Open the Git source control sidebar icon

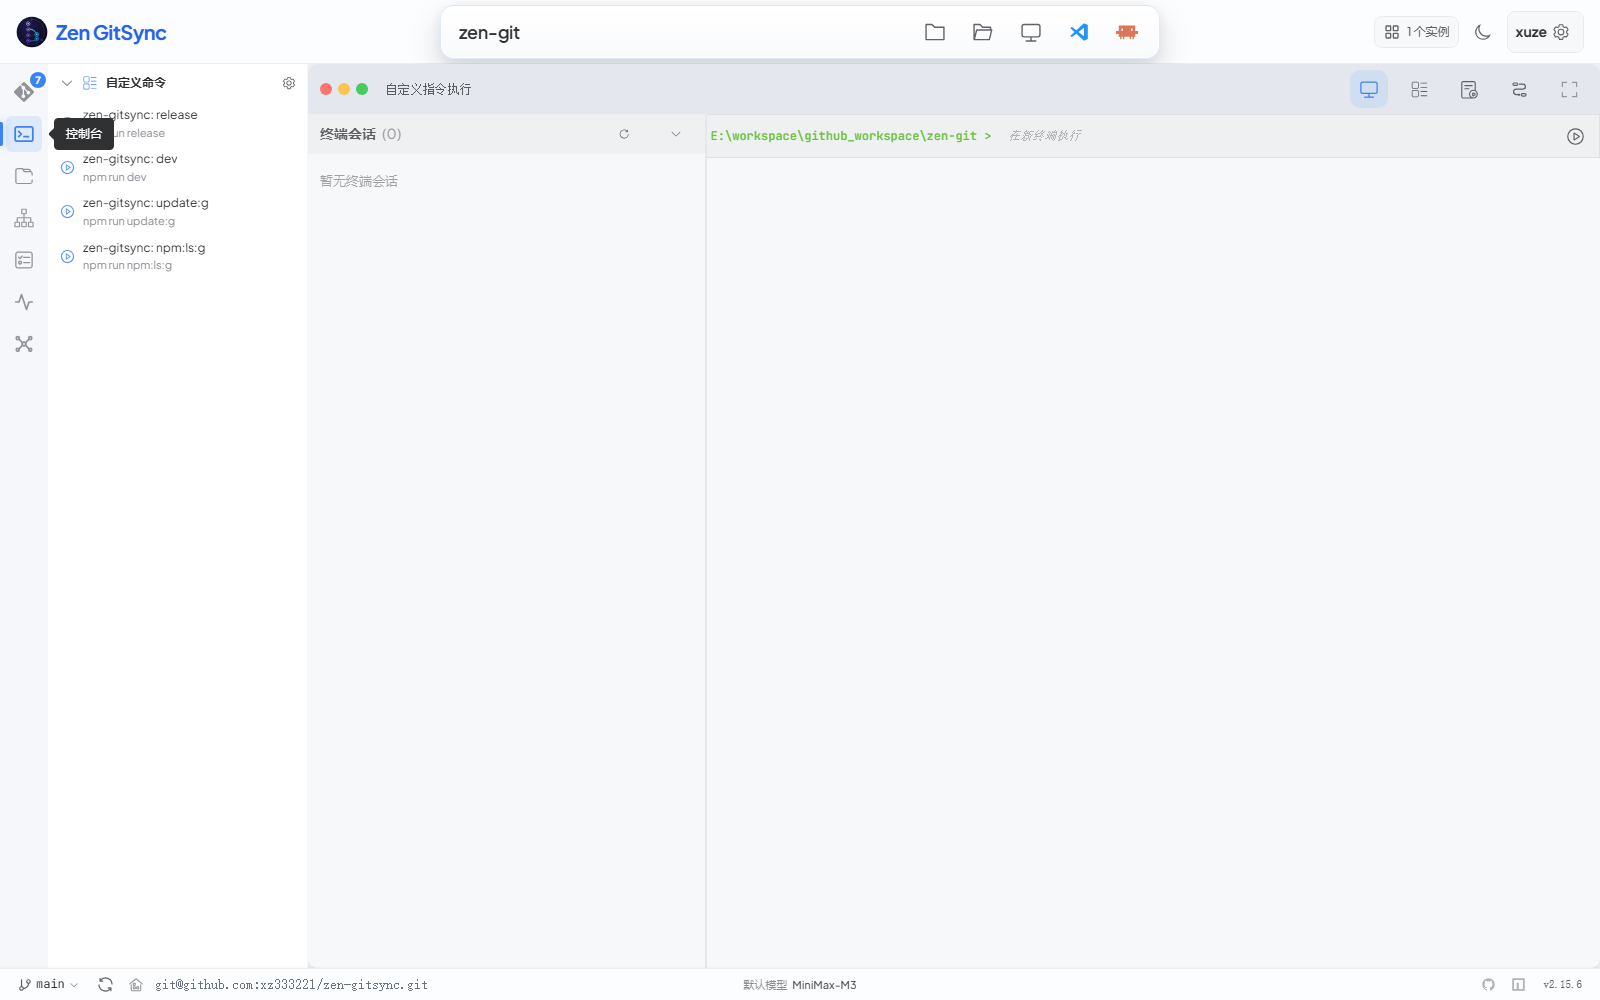(x=24, y=91)
